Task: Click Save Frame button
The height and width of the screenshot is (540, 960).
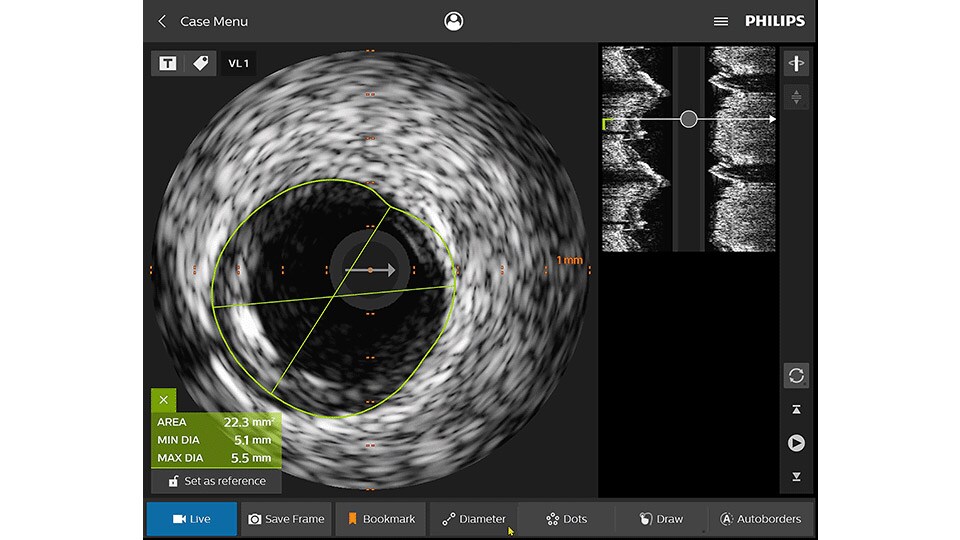Action: coord(286,519)
